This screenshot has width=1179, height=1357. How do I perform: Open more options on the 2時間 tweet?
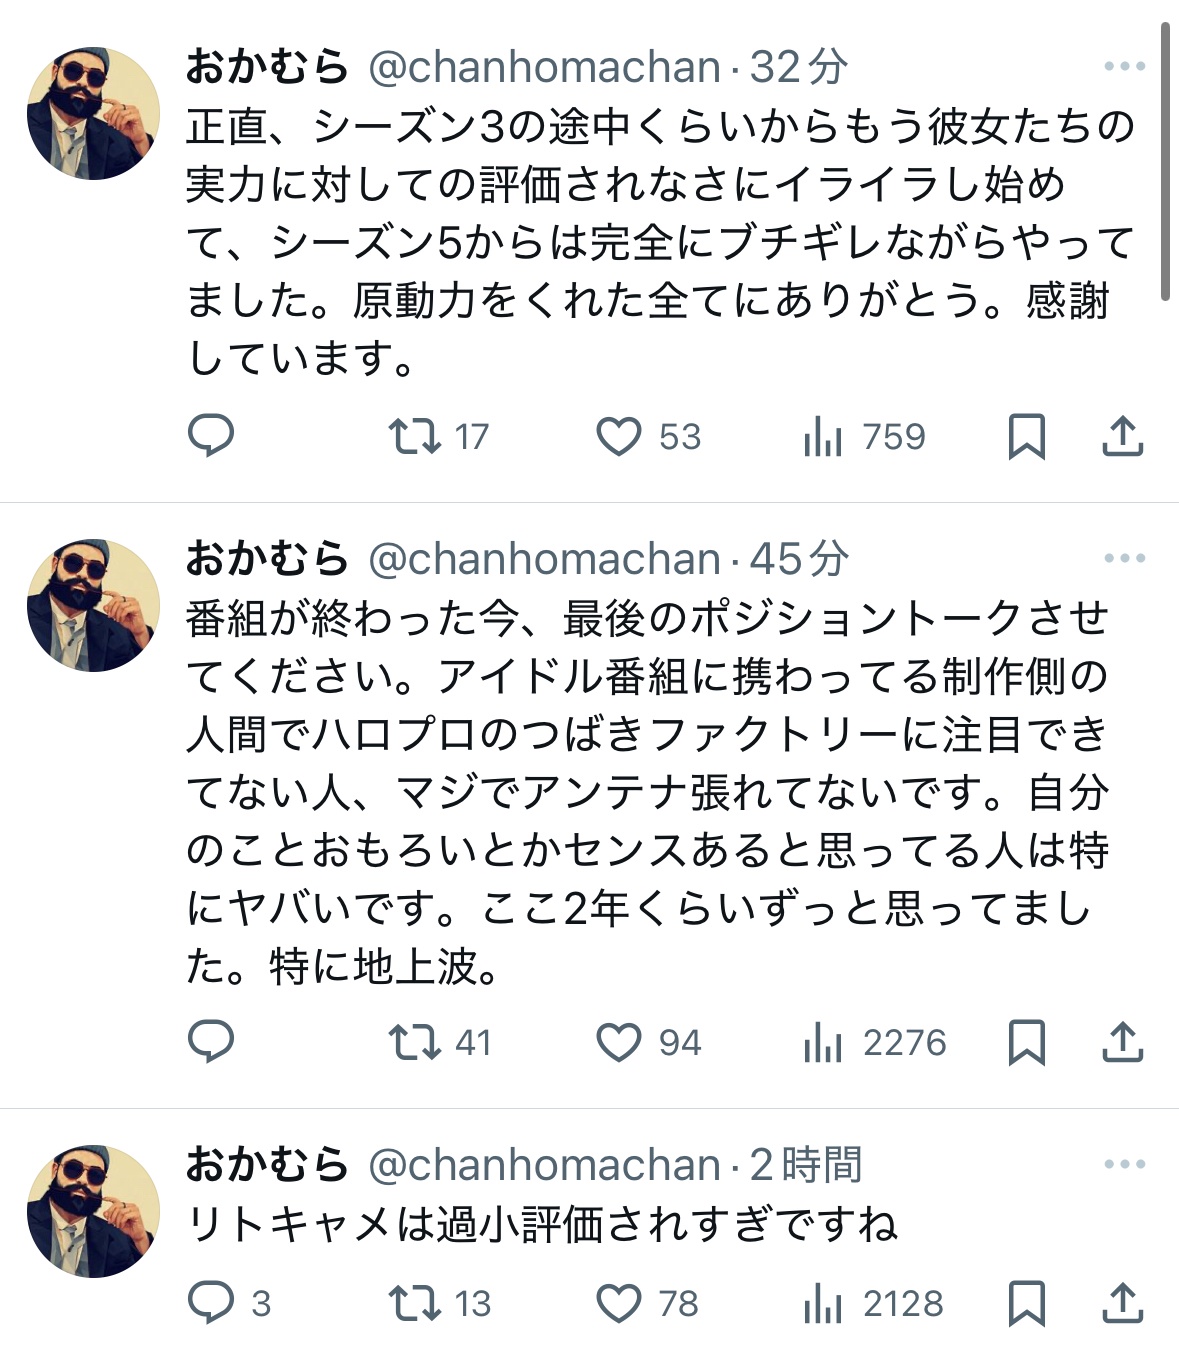click(1124, 1164)
